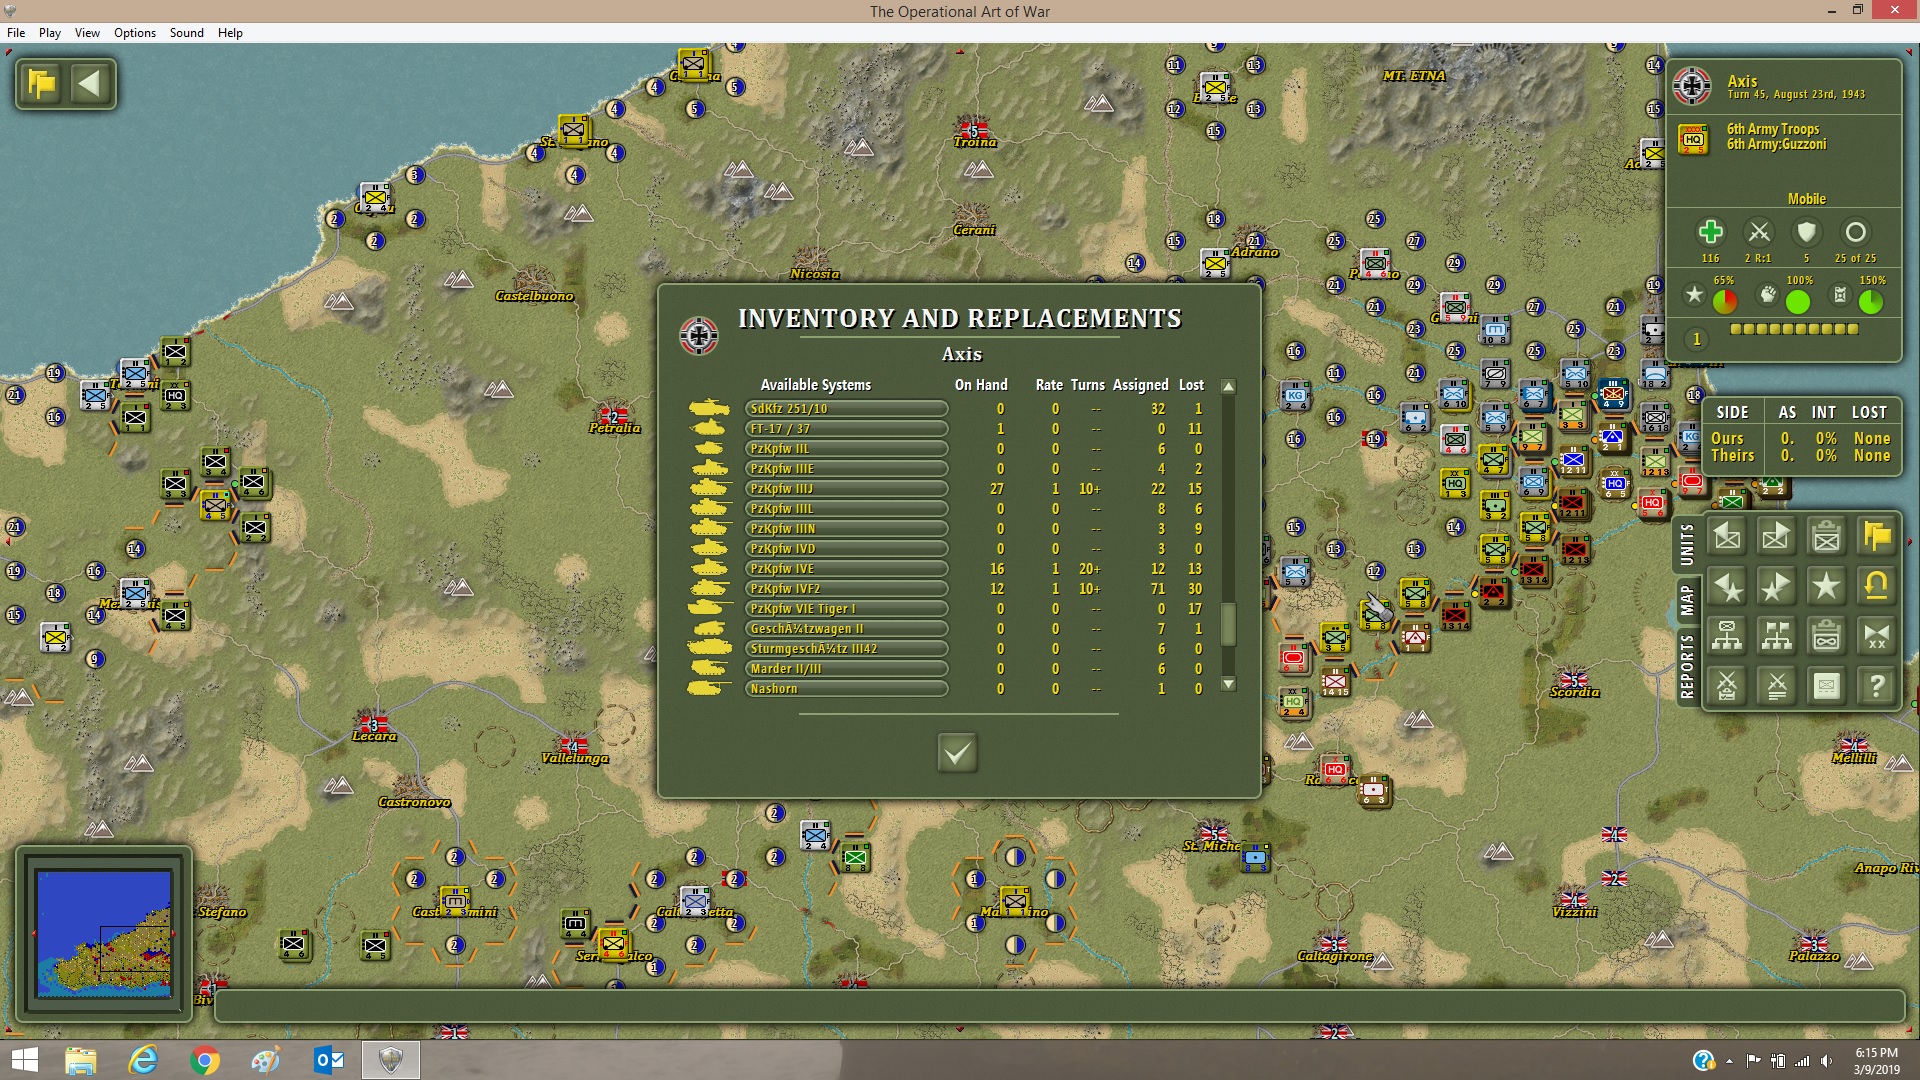Click the star proficiency icon beside 65%

click(1694, 294)
